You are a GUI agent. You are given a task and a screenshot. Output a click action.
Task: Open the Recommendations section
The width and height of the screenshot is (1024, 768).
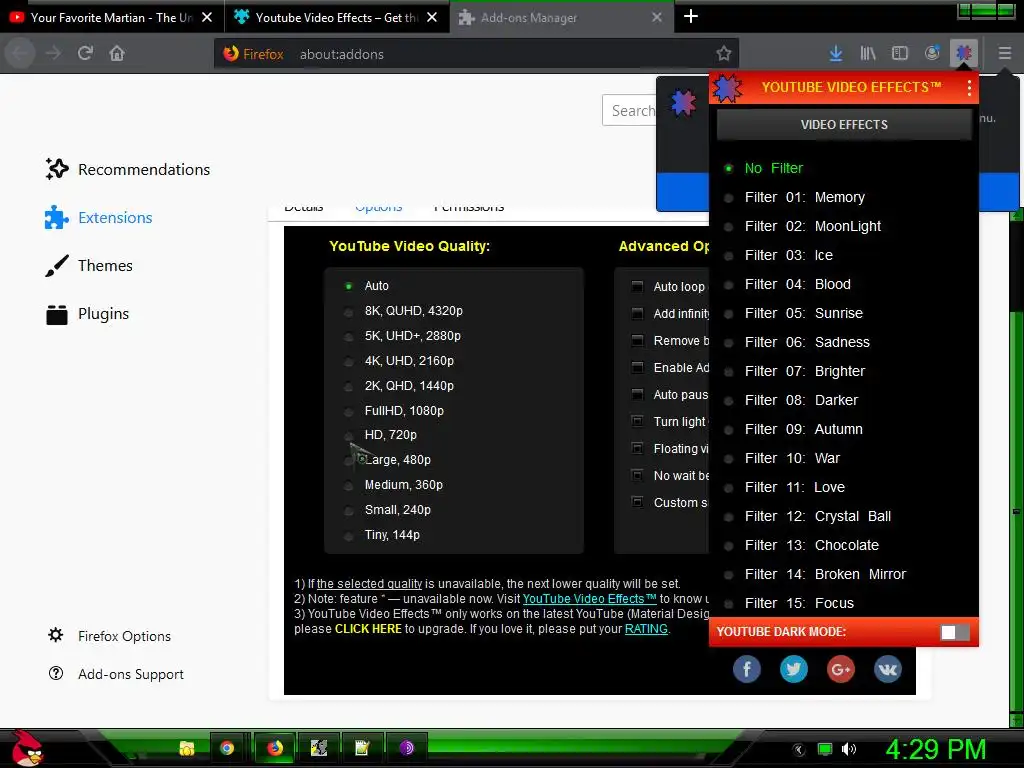pos(127,169)
